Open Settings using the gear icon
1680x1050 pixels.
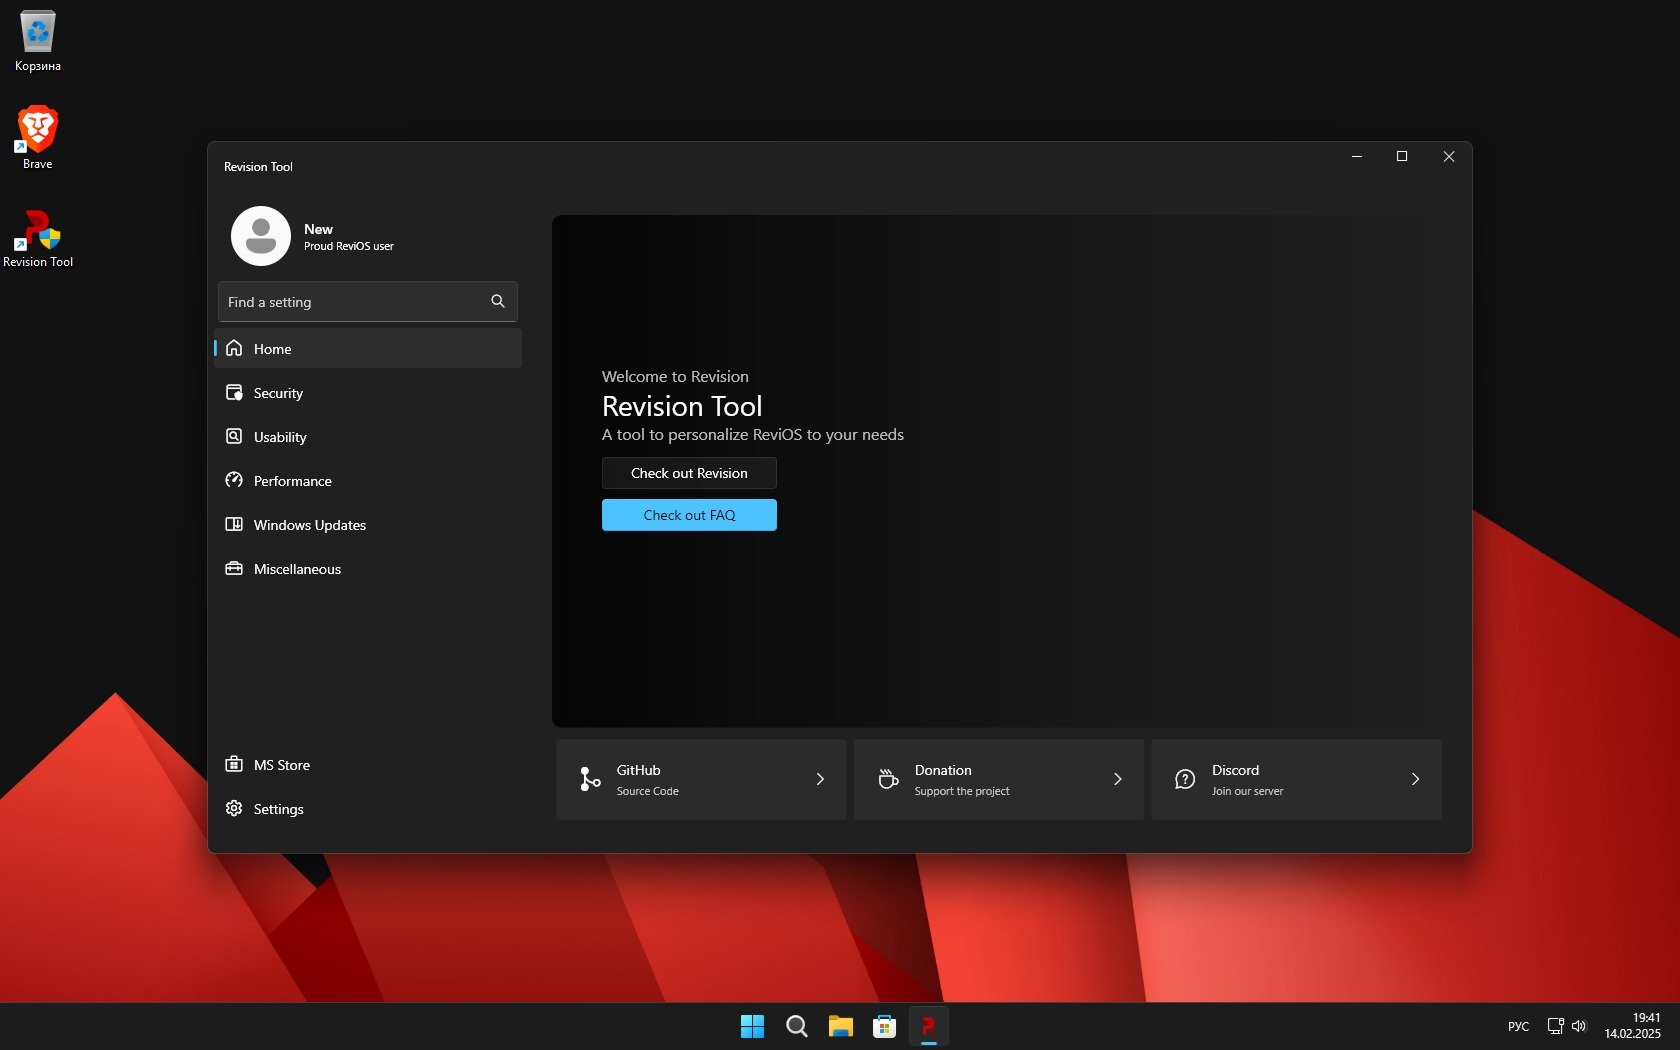tap(234, 809)
